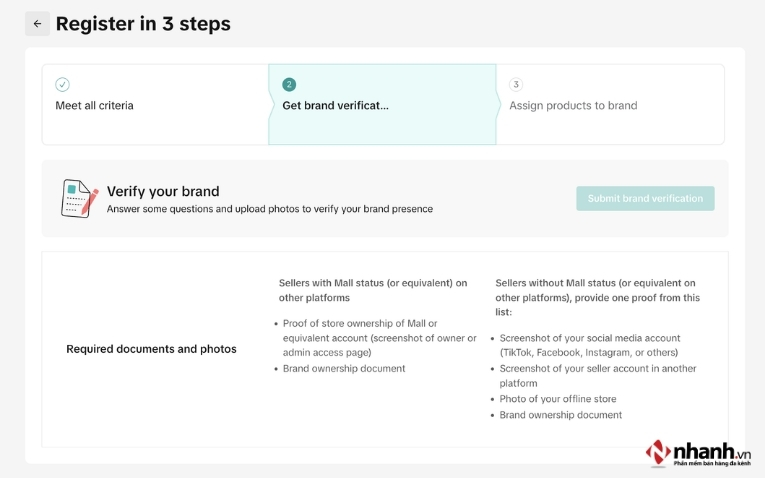
Task: Go to Assign products to brand step
Action: [573, 105]
